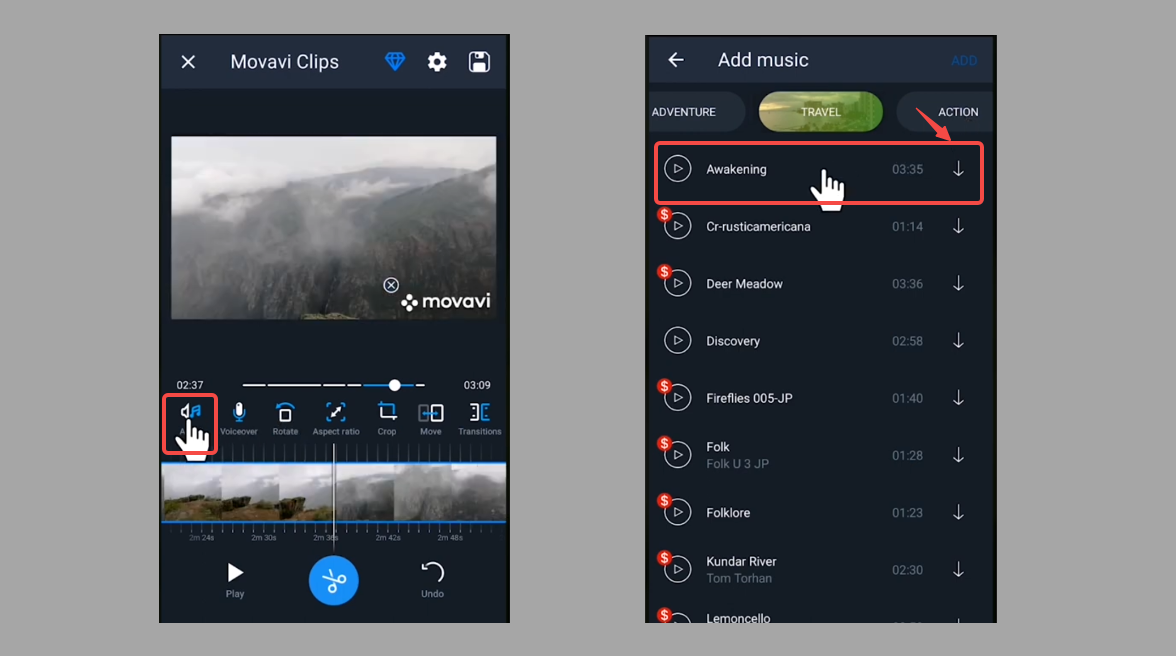Click the Movavi Clips title text
Screen dimensions: 1176x656
click(284, 62)
